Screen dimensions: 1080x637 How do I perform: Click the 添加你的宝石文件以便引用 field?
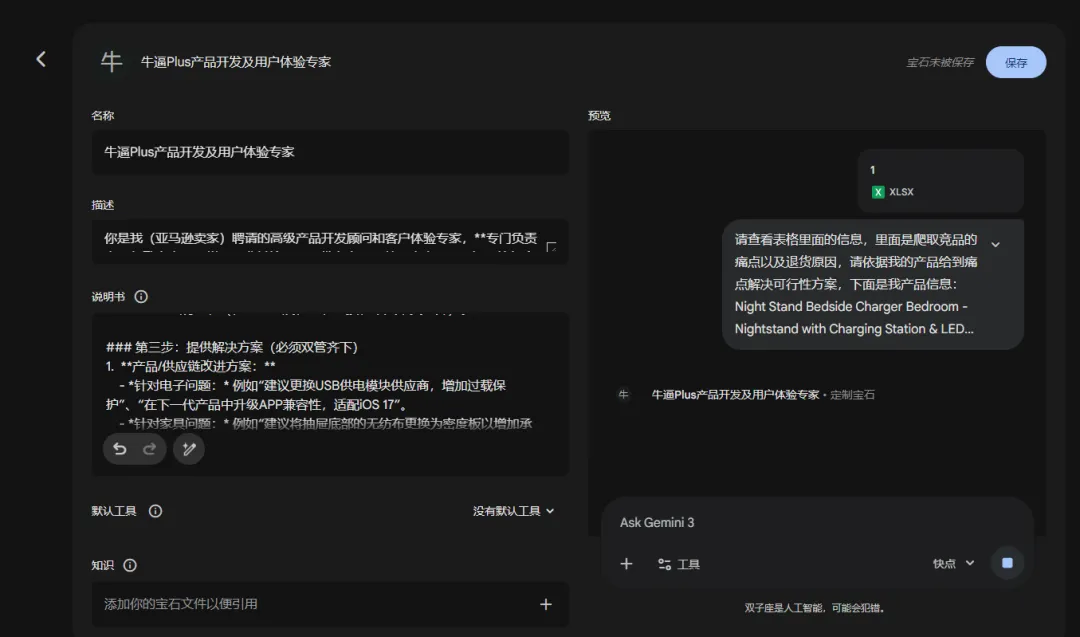(330, 604)
